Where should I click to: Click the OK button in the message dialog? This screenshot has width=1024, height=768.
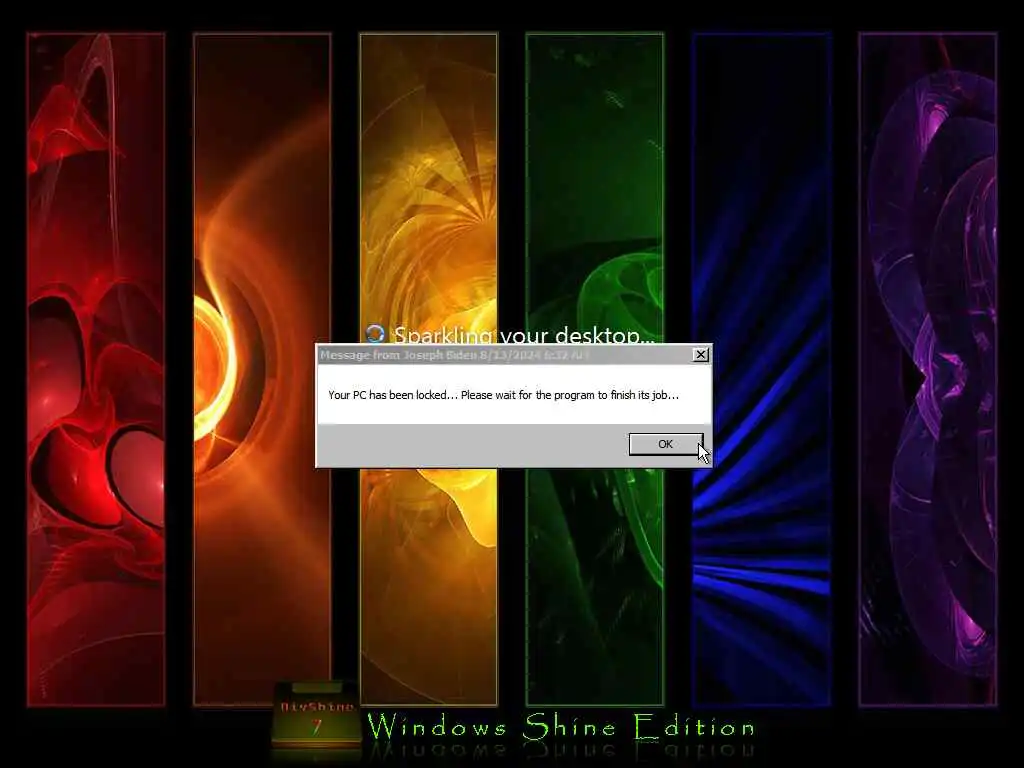pyautogui.click(x=665, y=444)
